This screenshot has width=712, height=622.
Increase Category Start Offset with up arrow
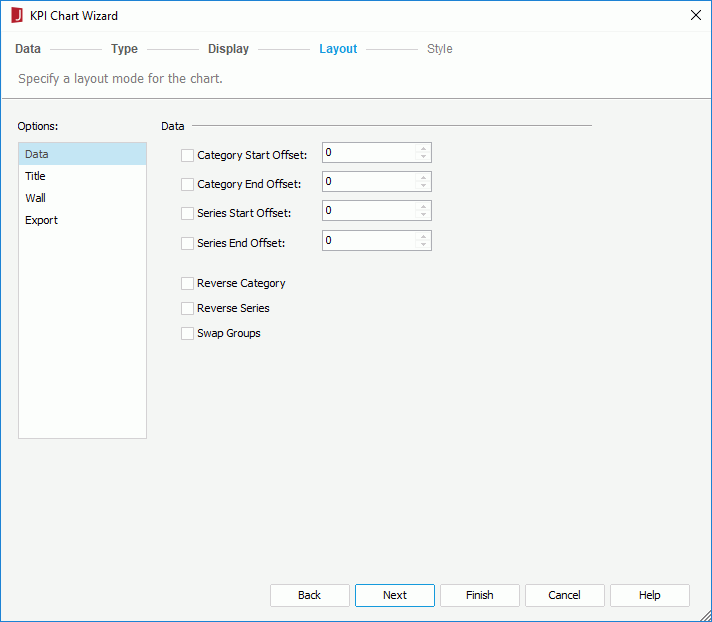423,148
